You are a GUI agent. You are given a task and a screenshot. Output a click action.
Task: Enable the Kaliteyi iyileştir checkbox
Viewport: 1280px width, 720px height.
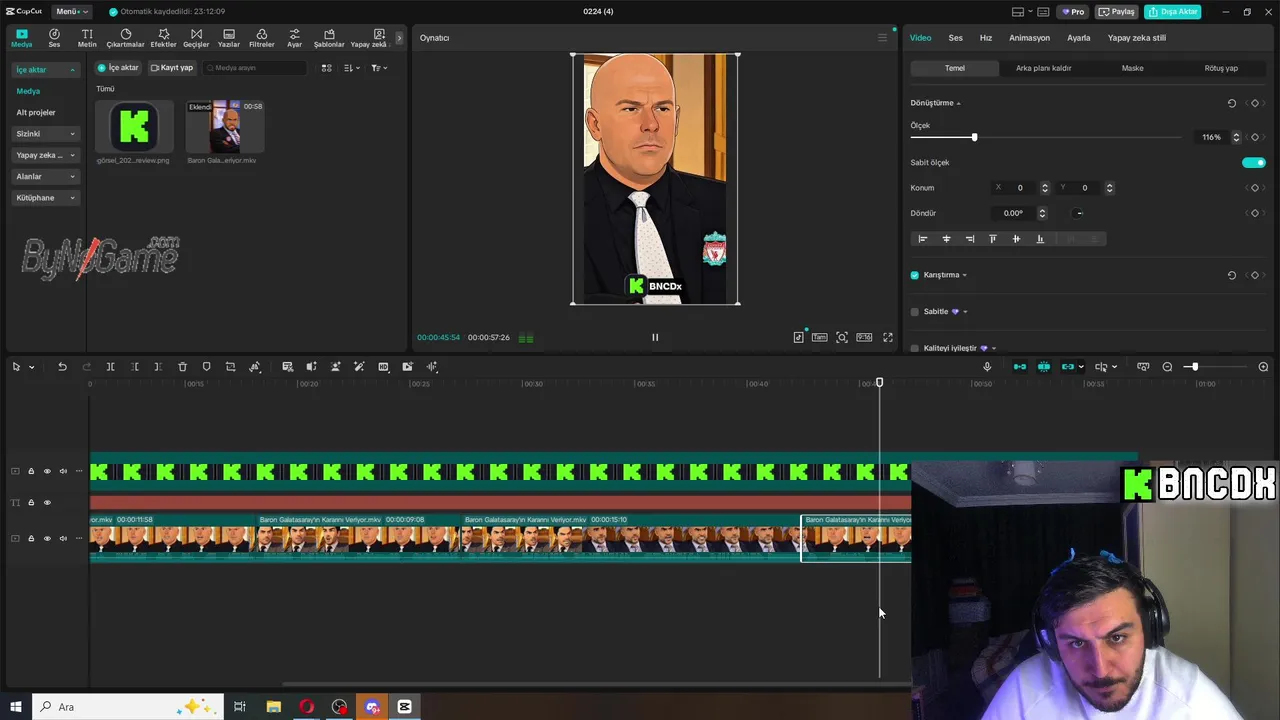coord(914,348)
